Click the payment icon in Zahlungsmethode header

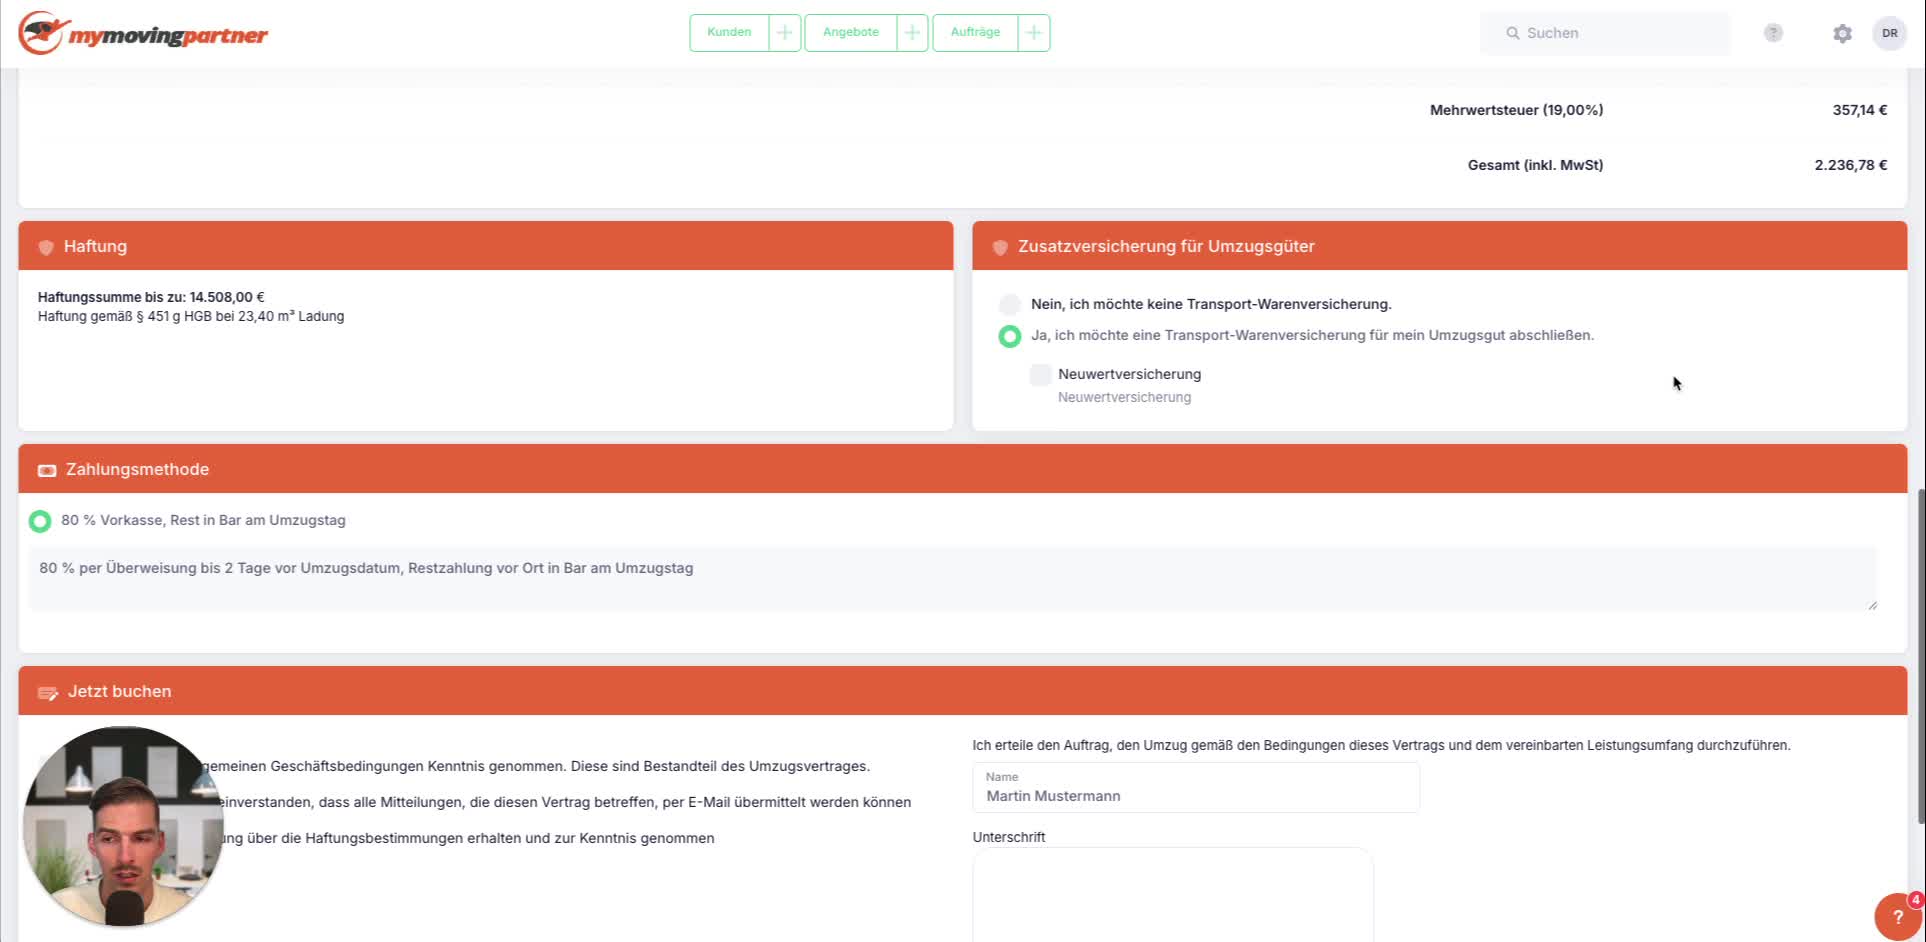(x=47, y=470)
